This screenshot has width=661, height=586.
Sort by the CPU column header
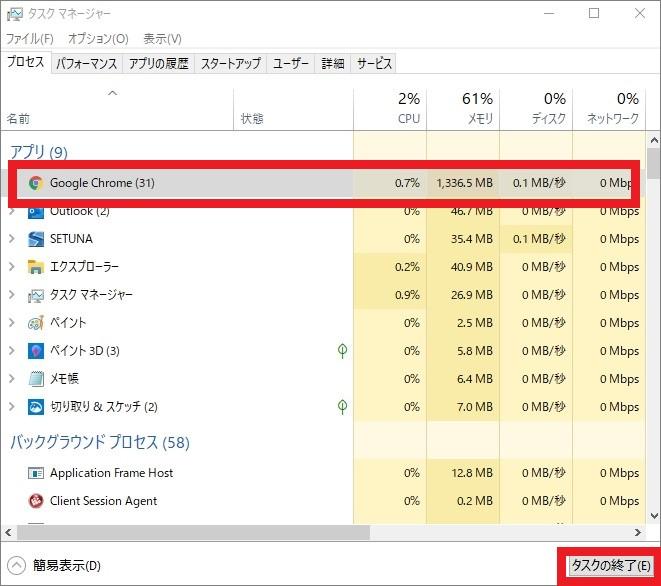390,109
